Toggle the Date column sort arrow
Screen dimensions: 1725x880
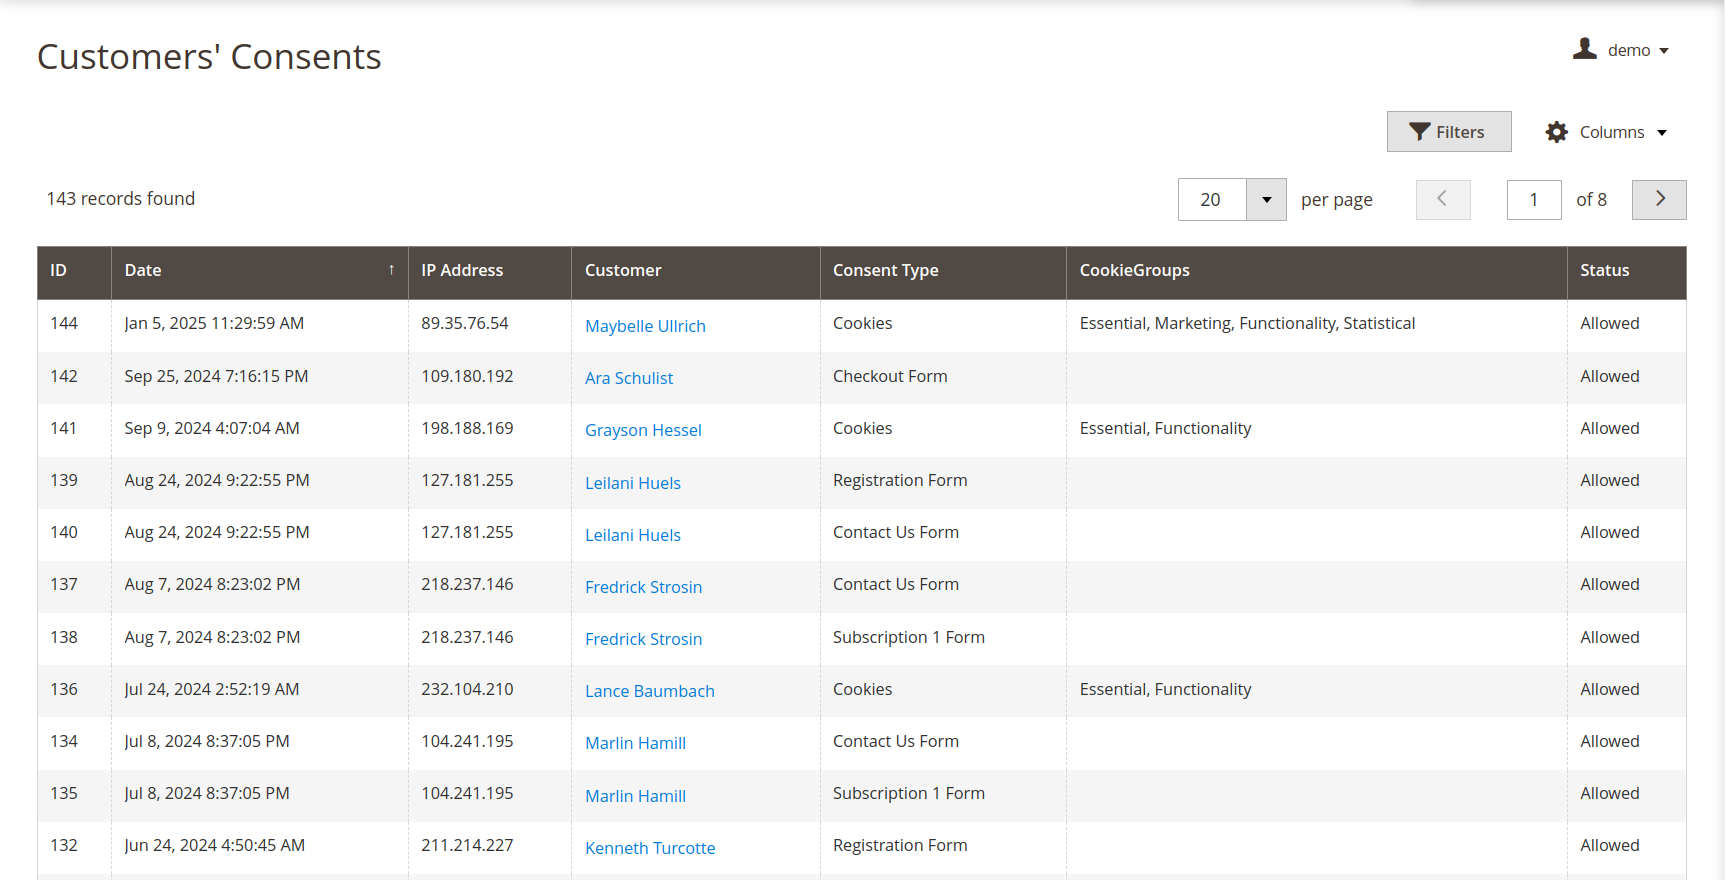pos(391,270)
